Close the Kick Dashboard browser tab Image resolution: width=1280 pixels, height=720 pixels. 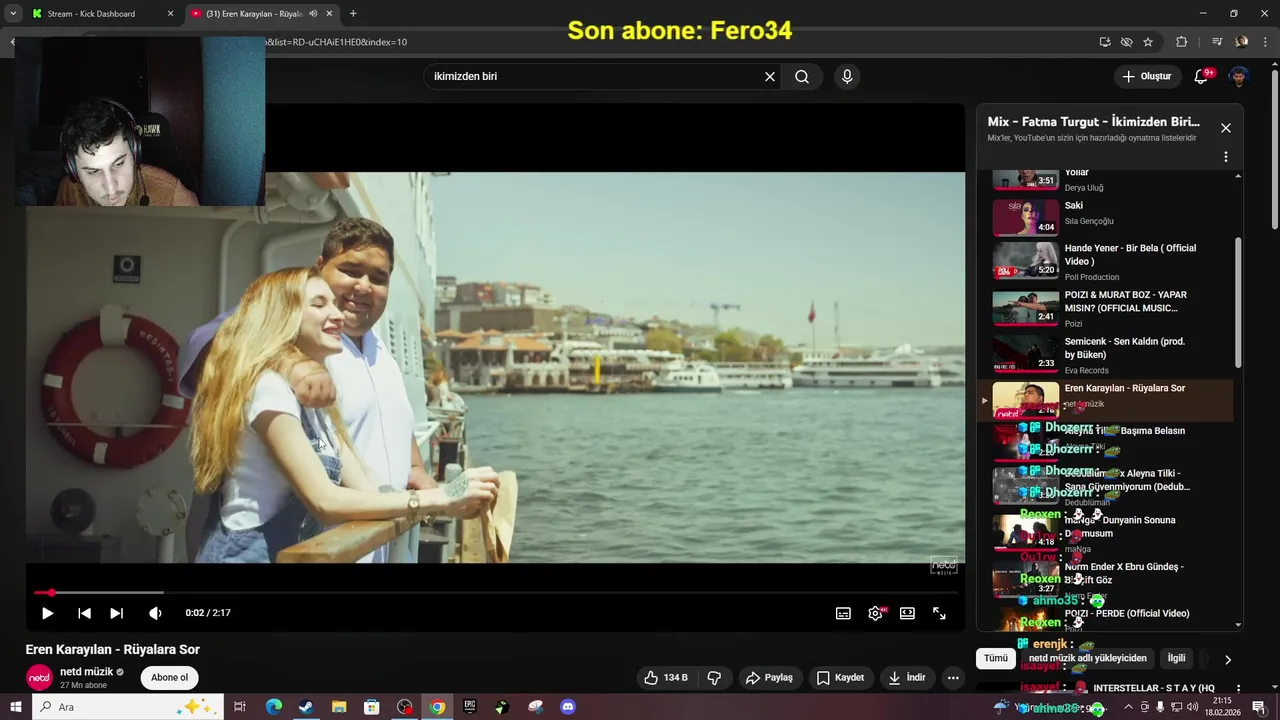(170, 14)
